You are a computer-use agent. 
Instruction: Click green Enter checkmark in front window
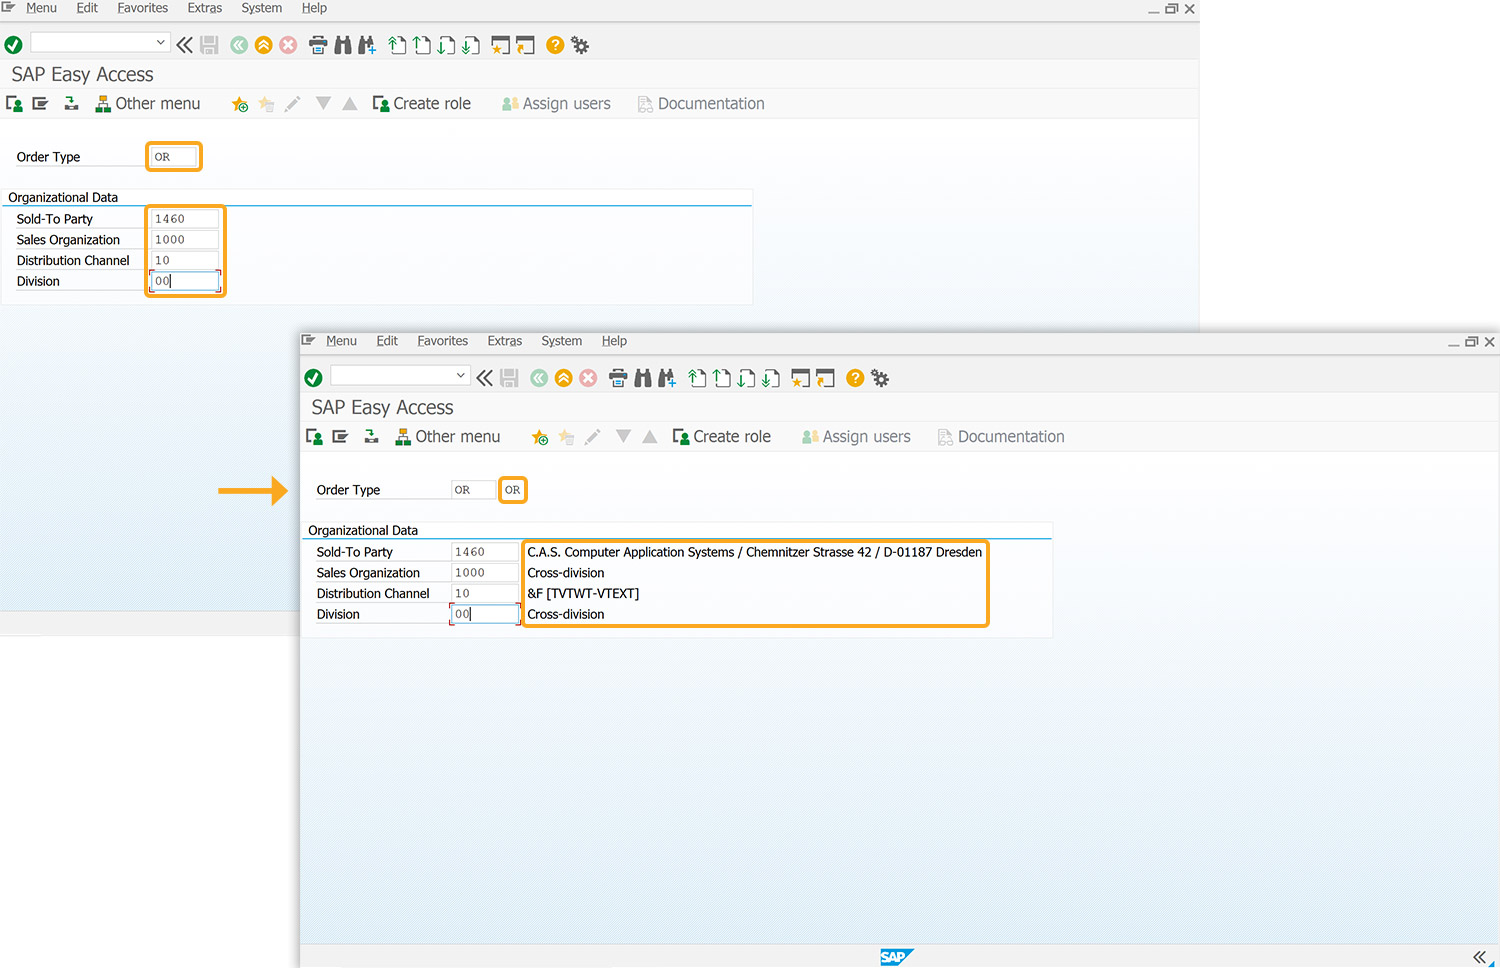pyautogui.click(x=313, y=378)
